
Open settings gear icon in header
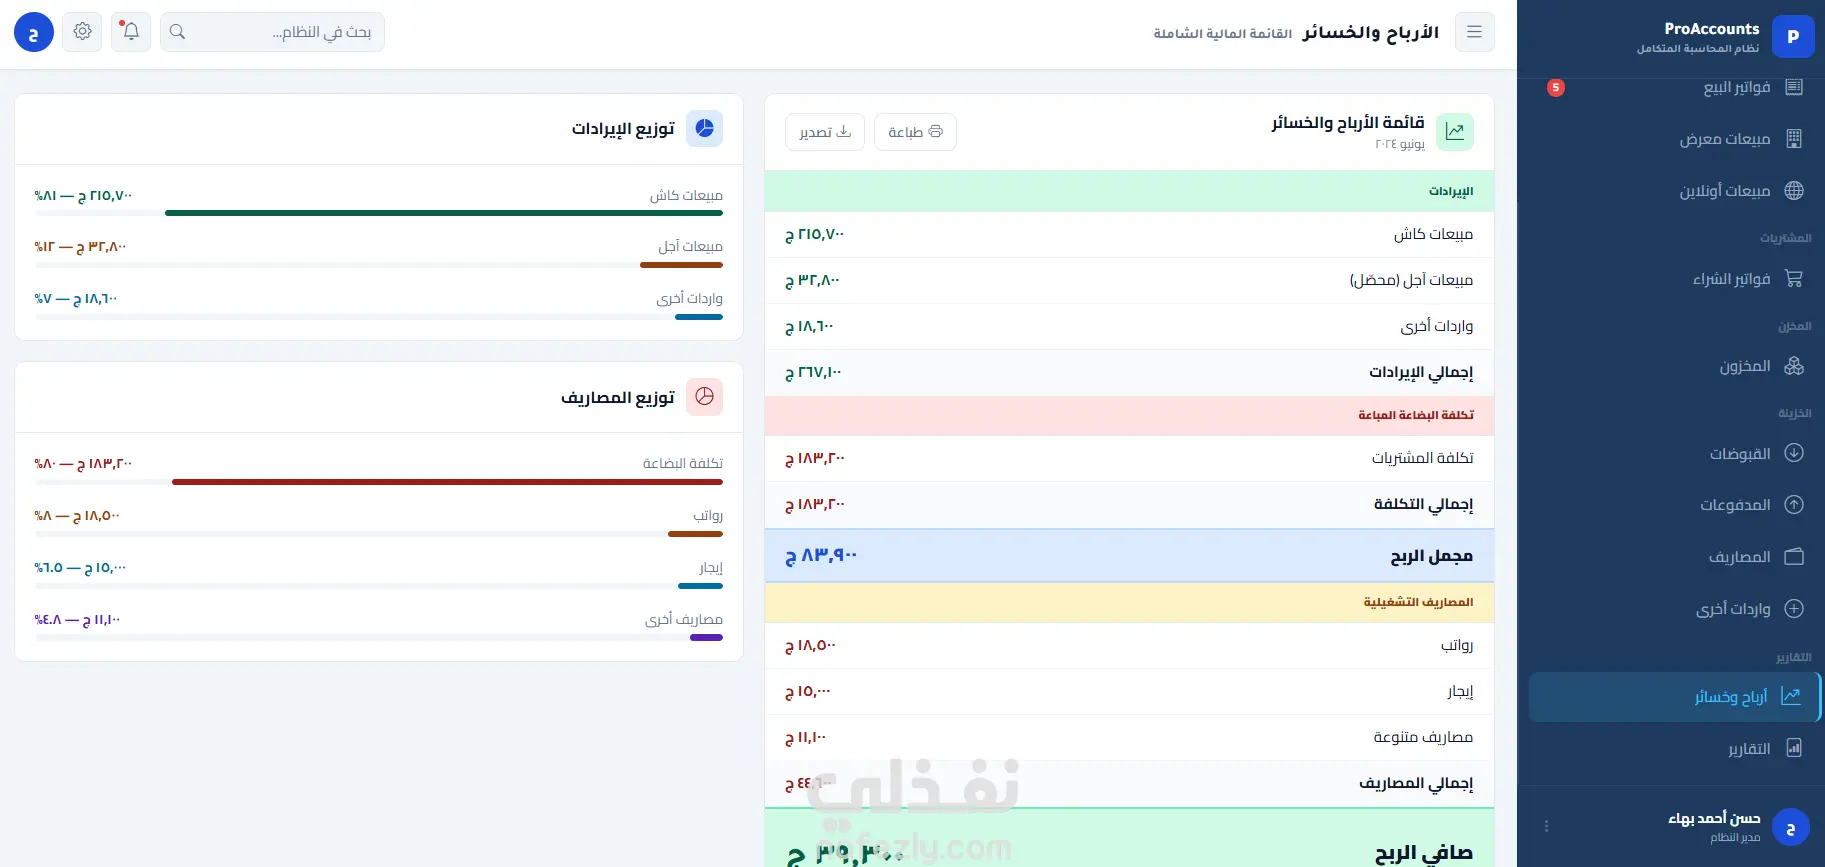82,32
